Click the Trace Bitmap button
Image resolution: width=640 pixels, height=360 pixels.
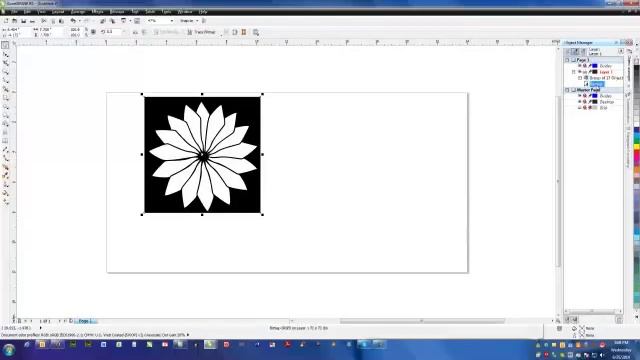[202, 32]
